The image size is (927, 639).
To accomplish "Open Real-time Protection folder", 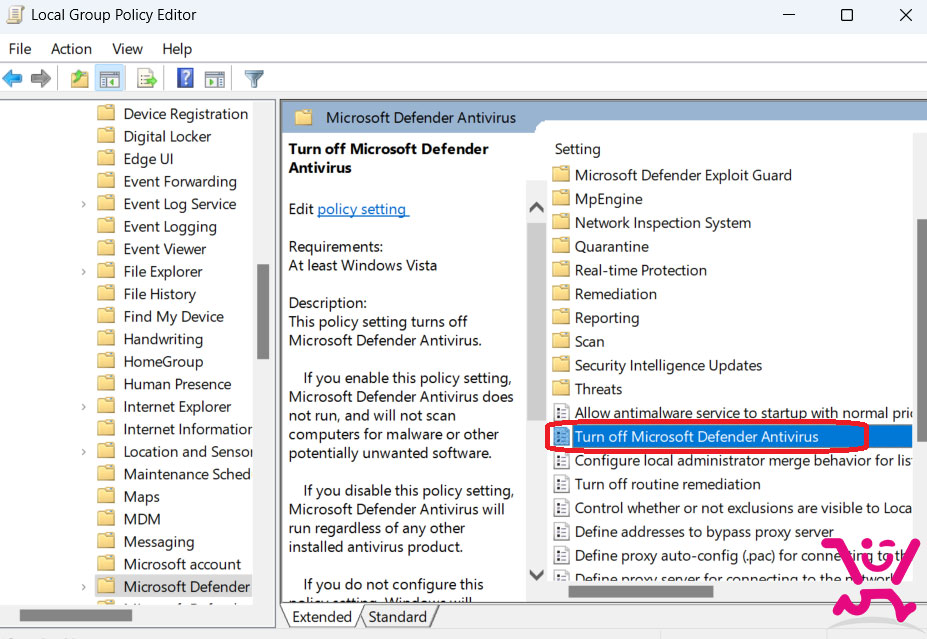I will (640, 270).
